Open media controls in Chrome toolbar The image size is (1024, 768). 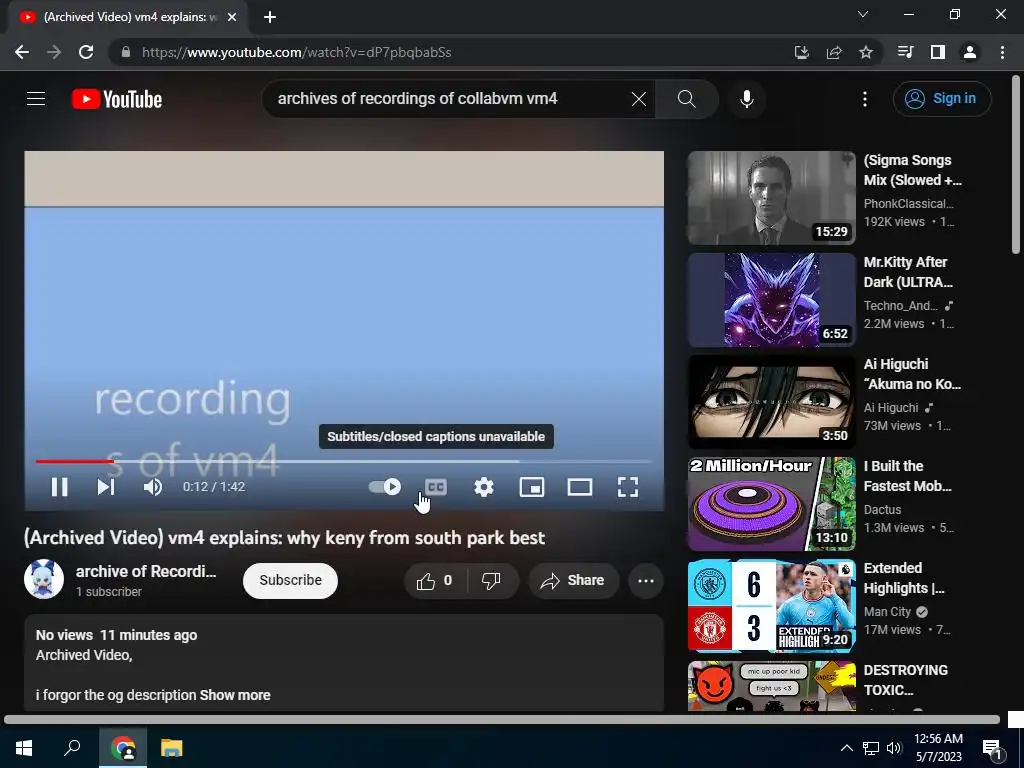tap(906, 52)
